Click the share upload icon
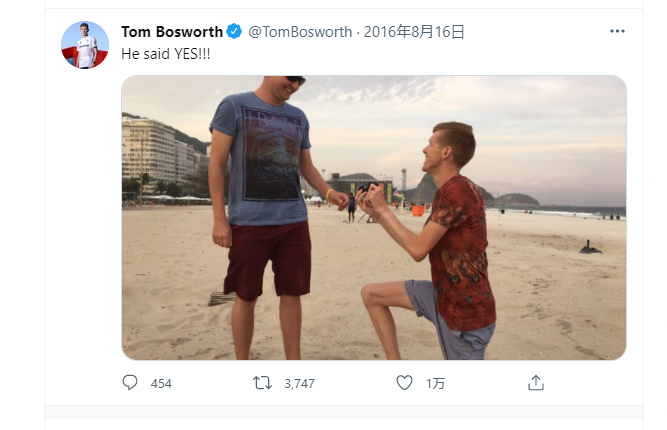This screenshot has height=430, width=667. point(535,383)
